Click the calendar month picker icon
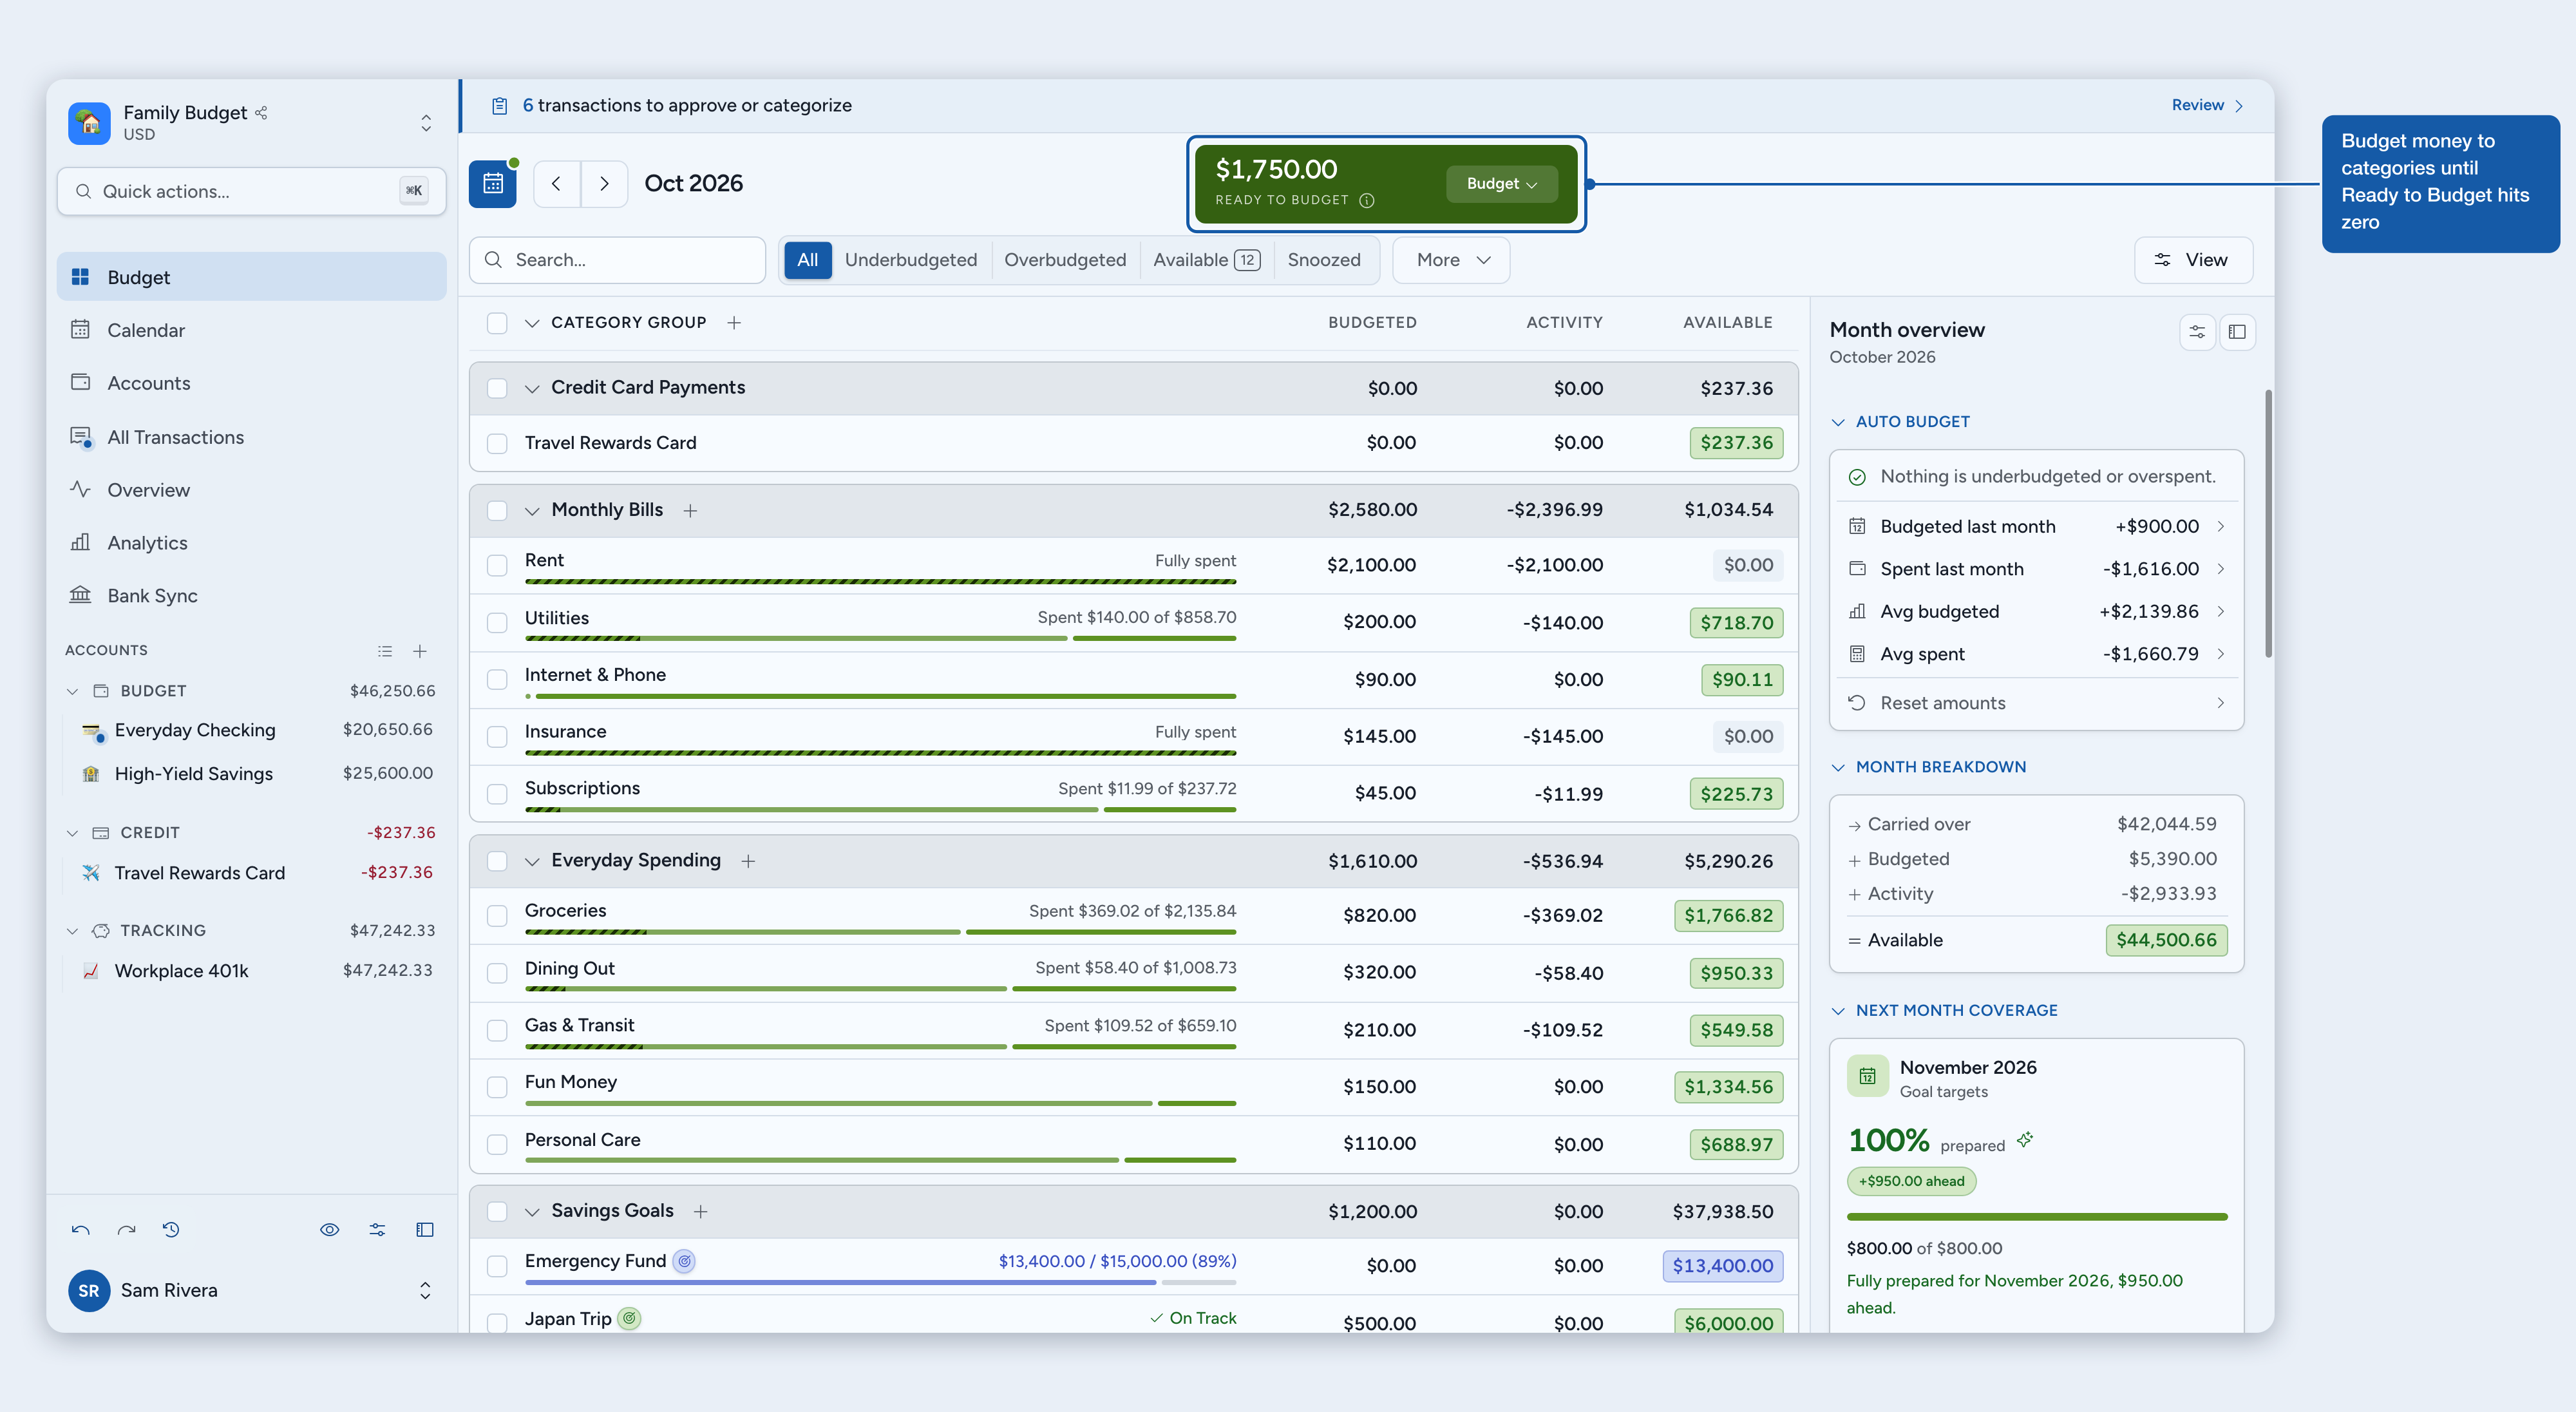The height and width of the screenshot is (1412, 2576). (492, 184)
